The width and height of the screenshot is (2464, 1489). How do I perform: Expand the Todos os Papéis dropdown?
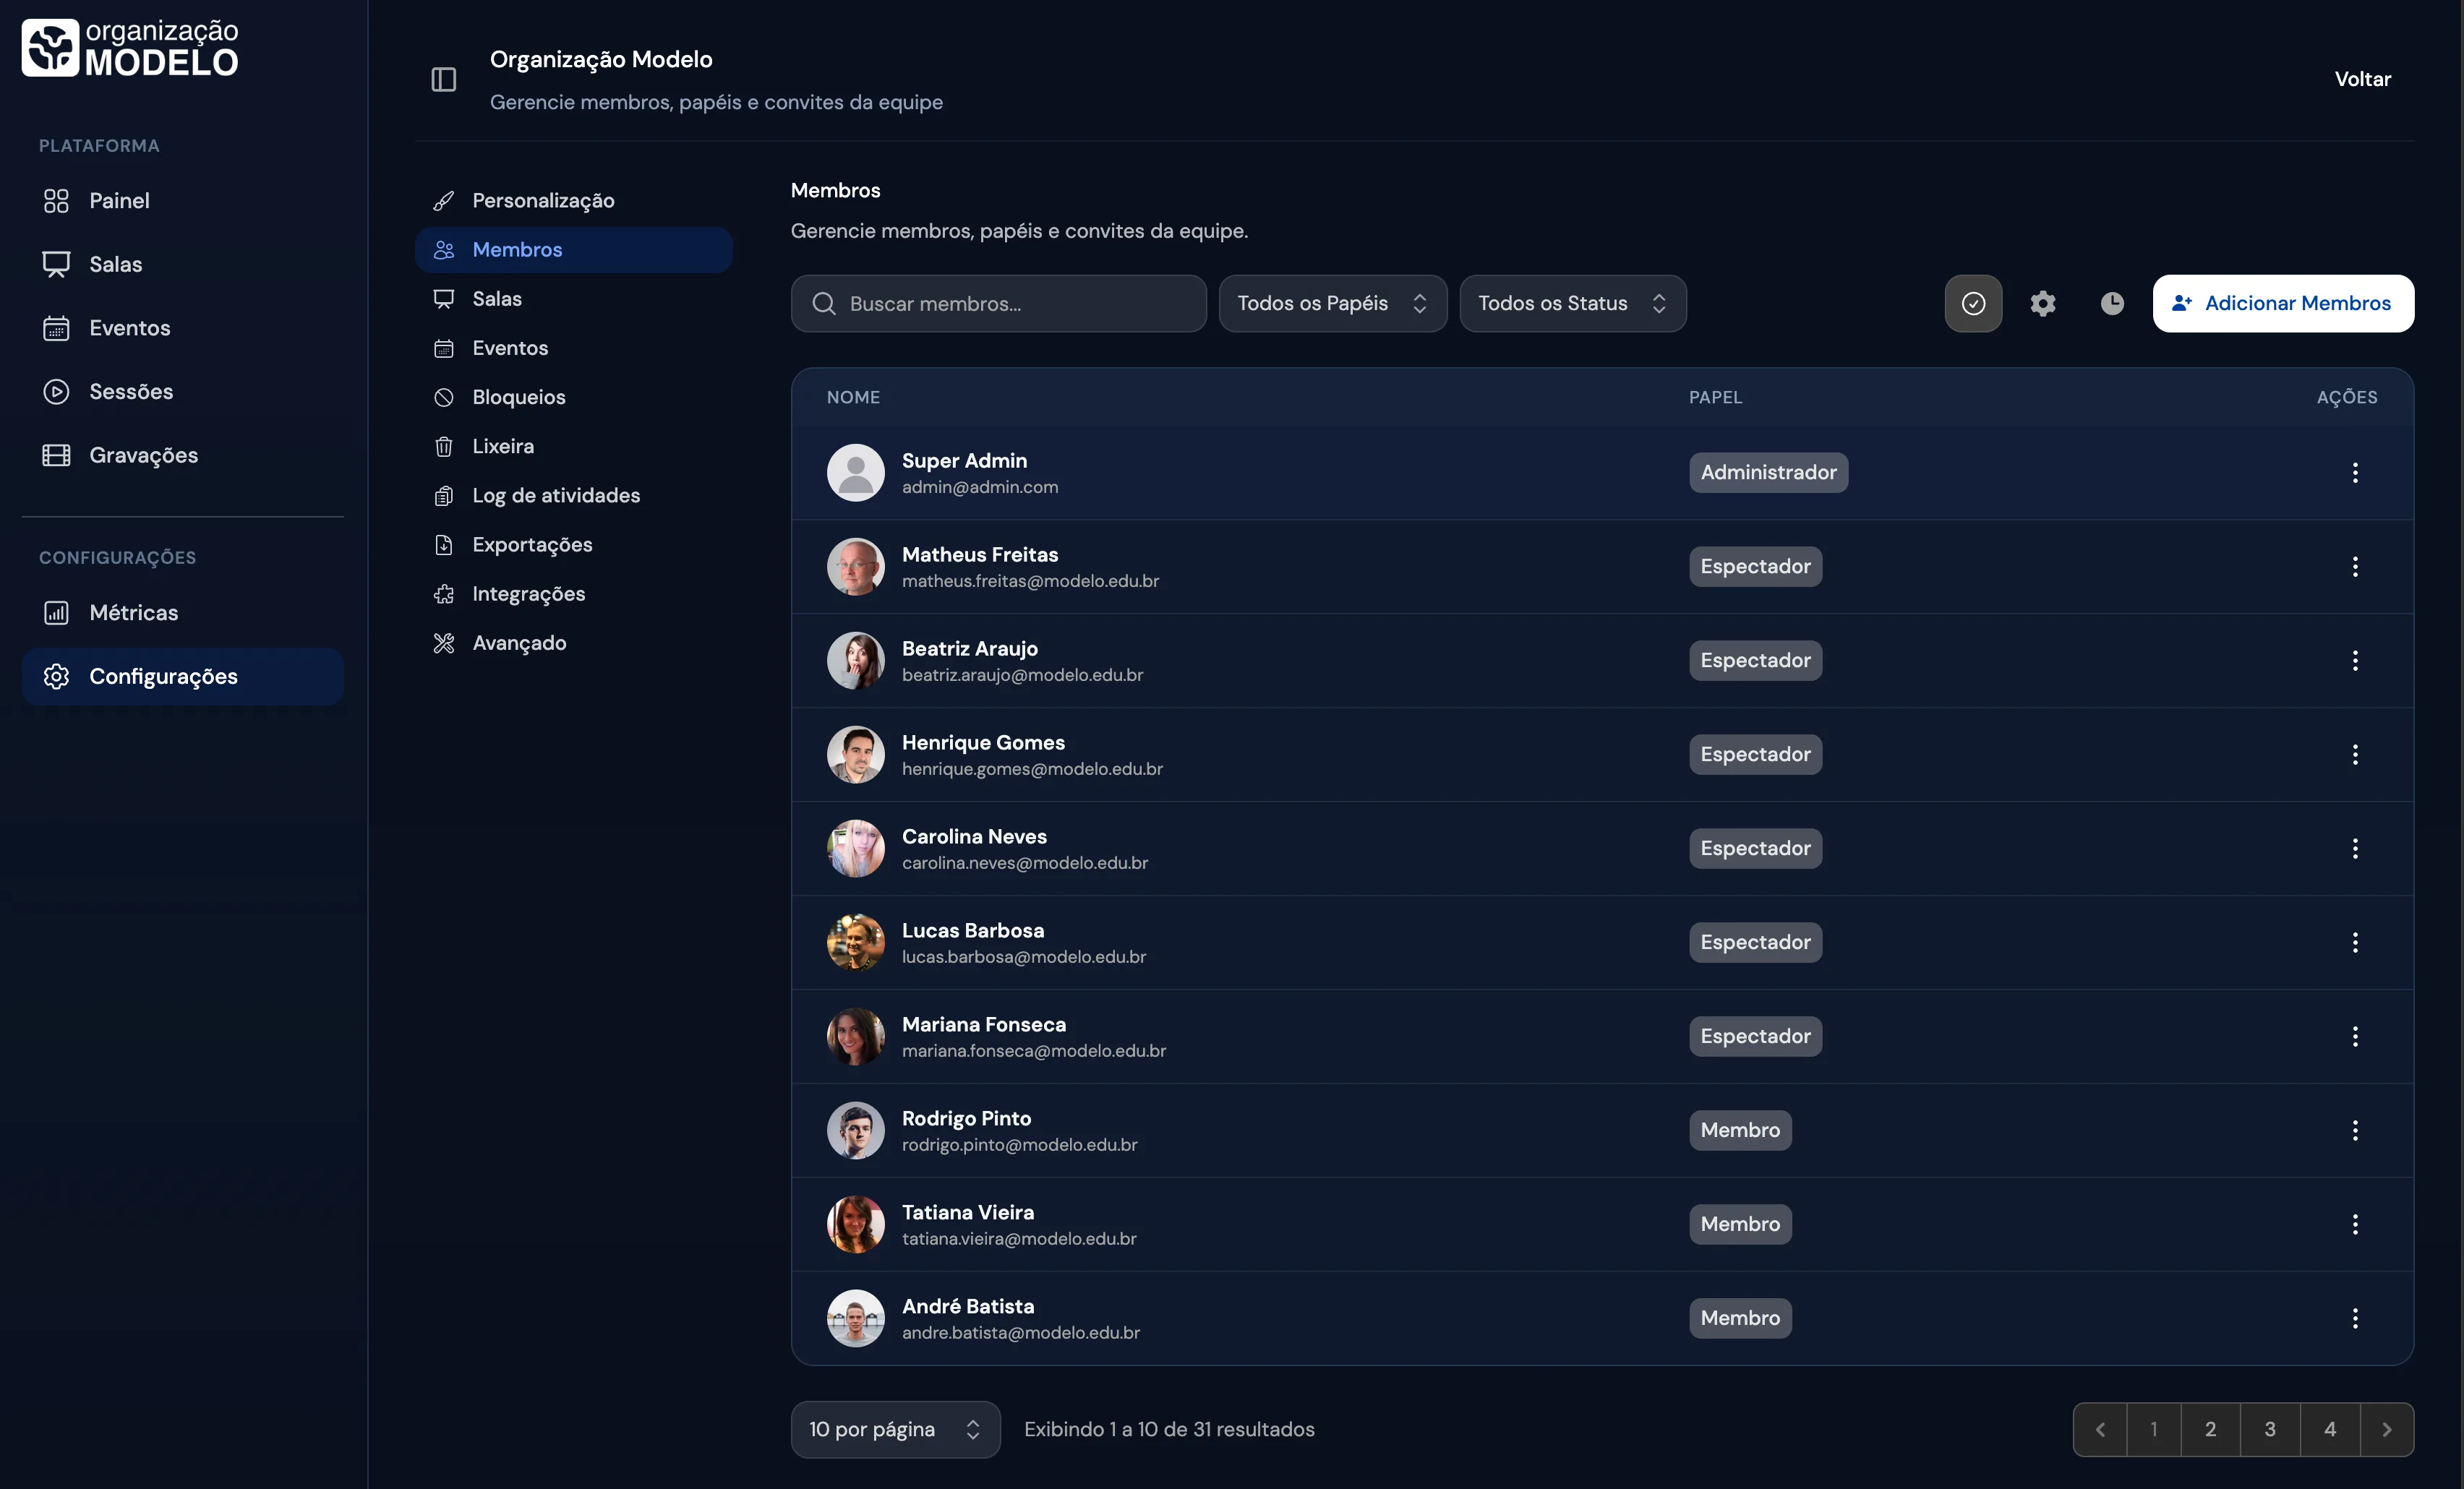click(x=1331, y=303)
